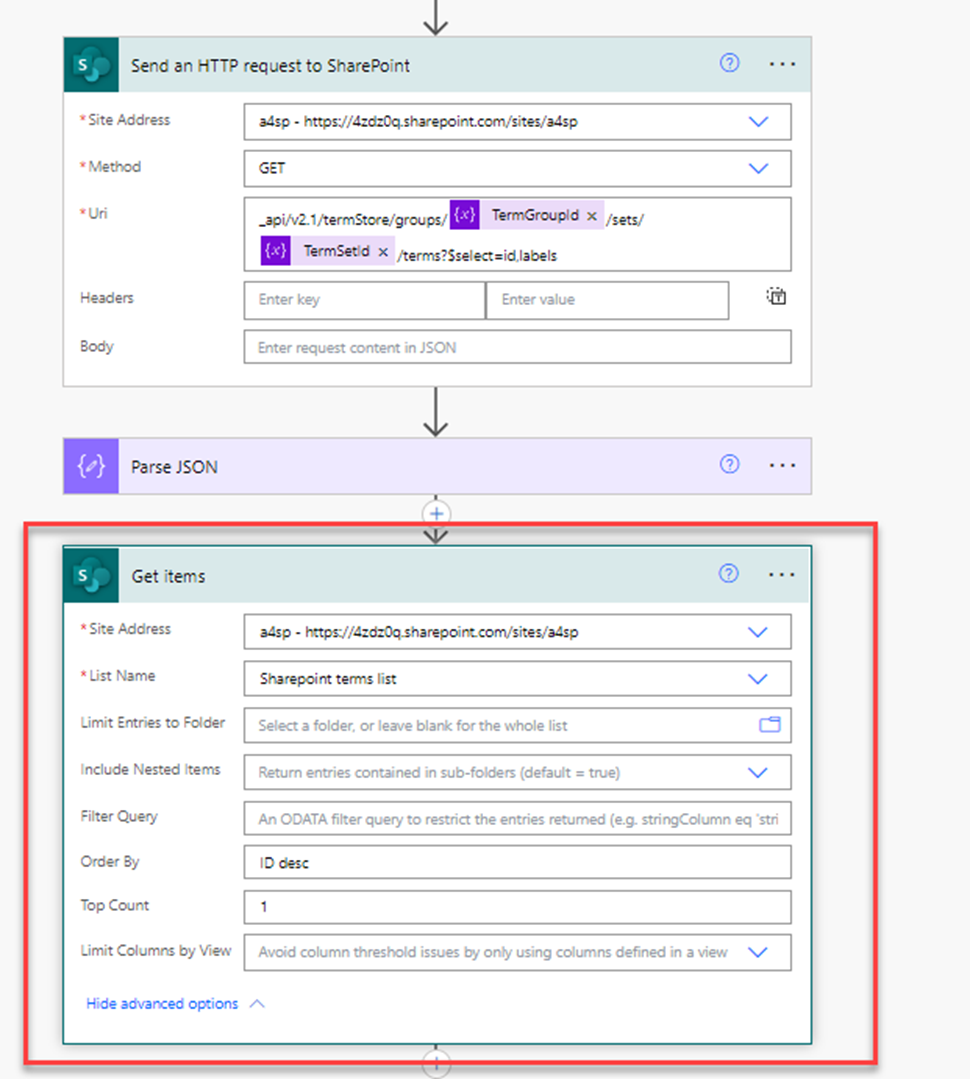Click the Top Count input field
Image resolution: width=970 pixels, height=1079 pixels.
517,907
